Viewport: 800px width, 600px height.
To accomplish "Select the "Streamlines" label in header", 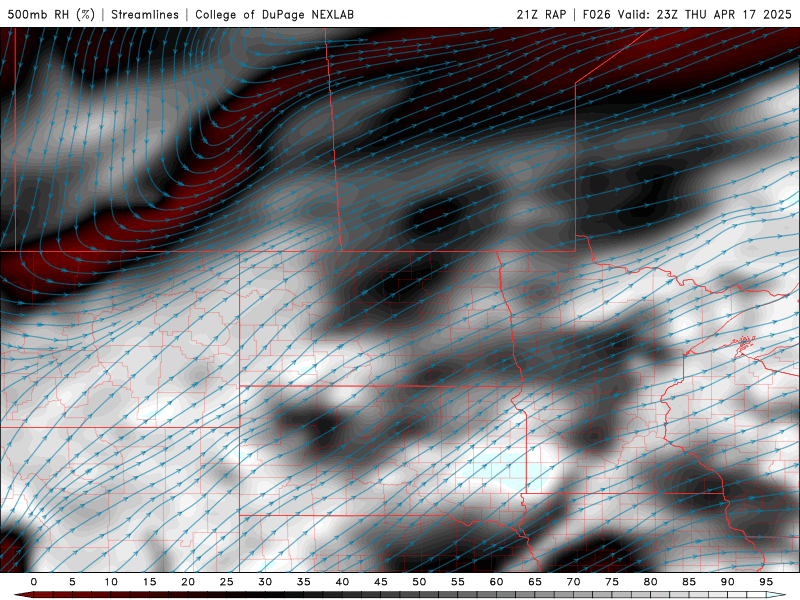I will coord(145,14).
